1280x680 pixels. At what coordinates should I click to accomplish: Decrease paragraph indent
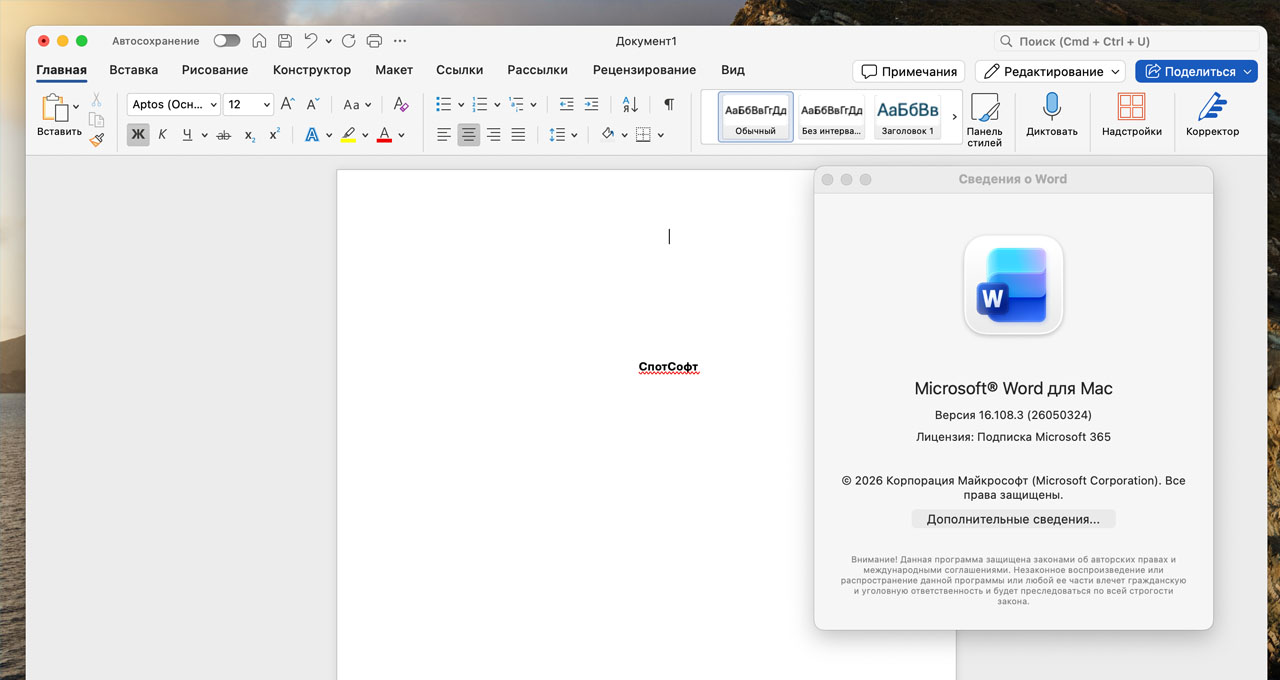point(567,104)
